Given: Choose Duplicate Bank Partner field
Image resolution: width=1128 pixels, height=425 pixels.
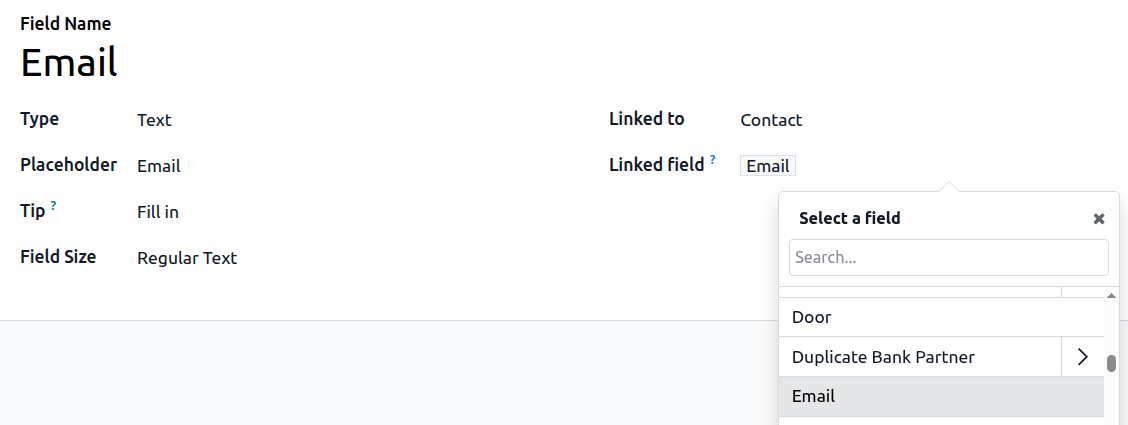Looking at the screenshot, I should coord(882,357).
